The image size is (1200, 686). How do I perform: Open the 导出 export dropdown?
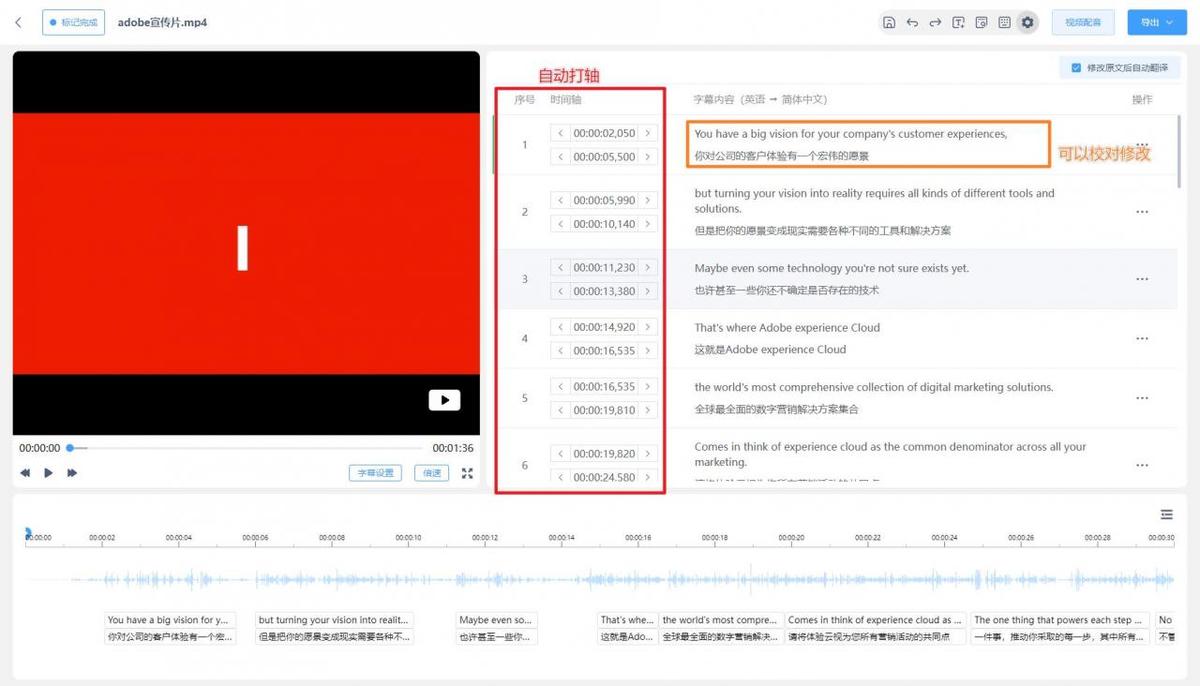click(1156, 22)
